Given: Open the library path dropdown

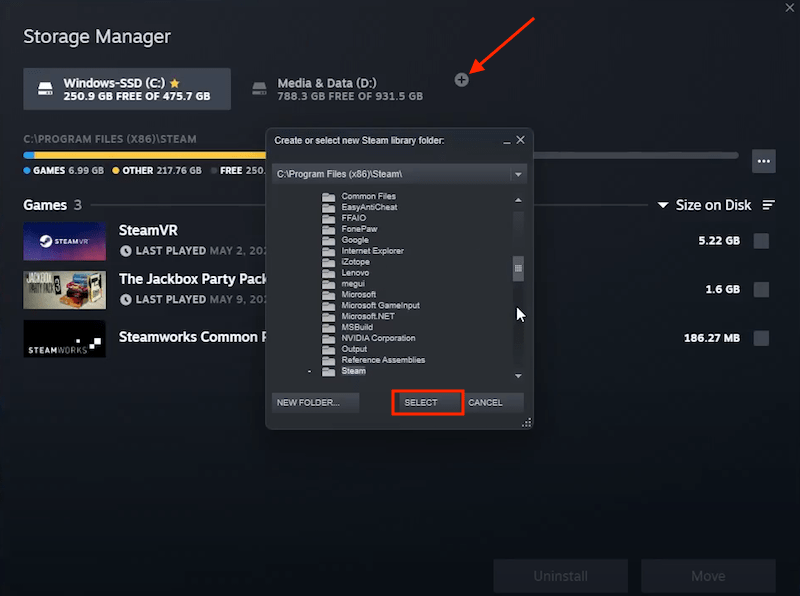Looking at the screenshot, I should [518, 173].
